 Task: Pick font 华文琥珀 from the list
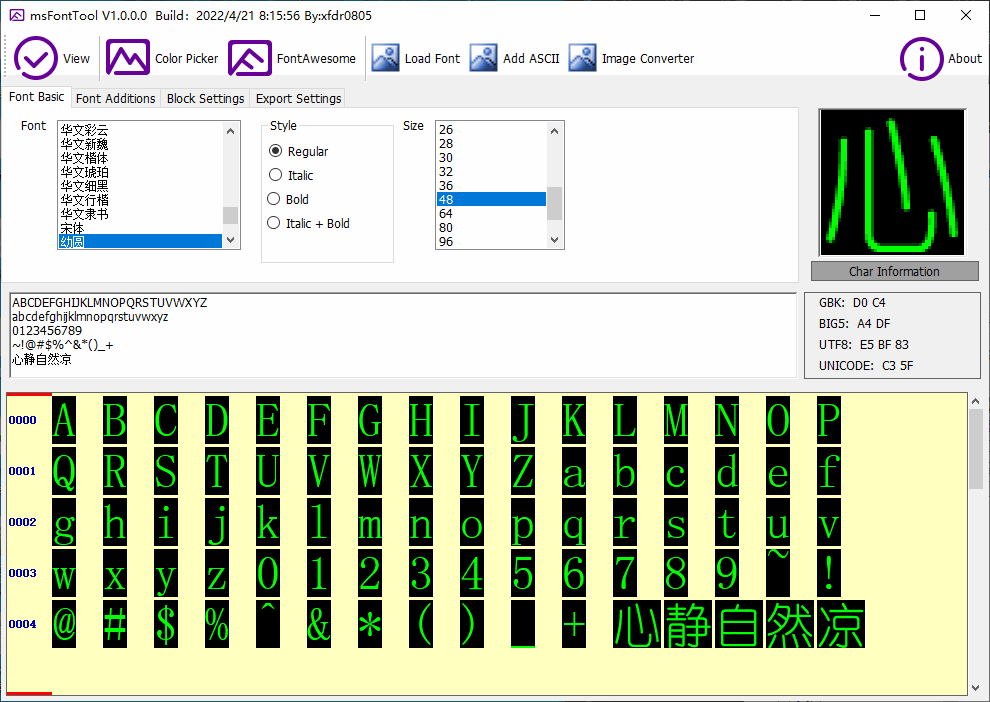pos(140,172)
